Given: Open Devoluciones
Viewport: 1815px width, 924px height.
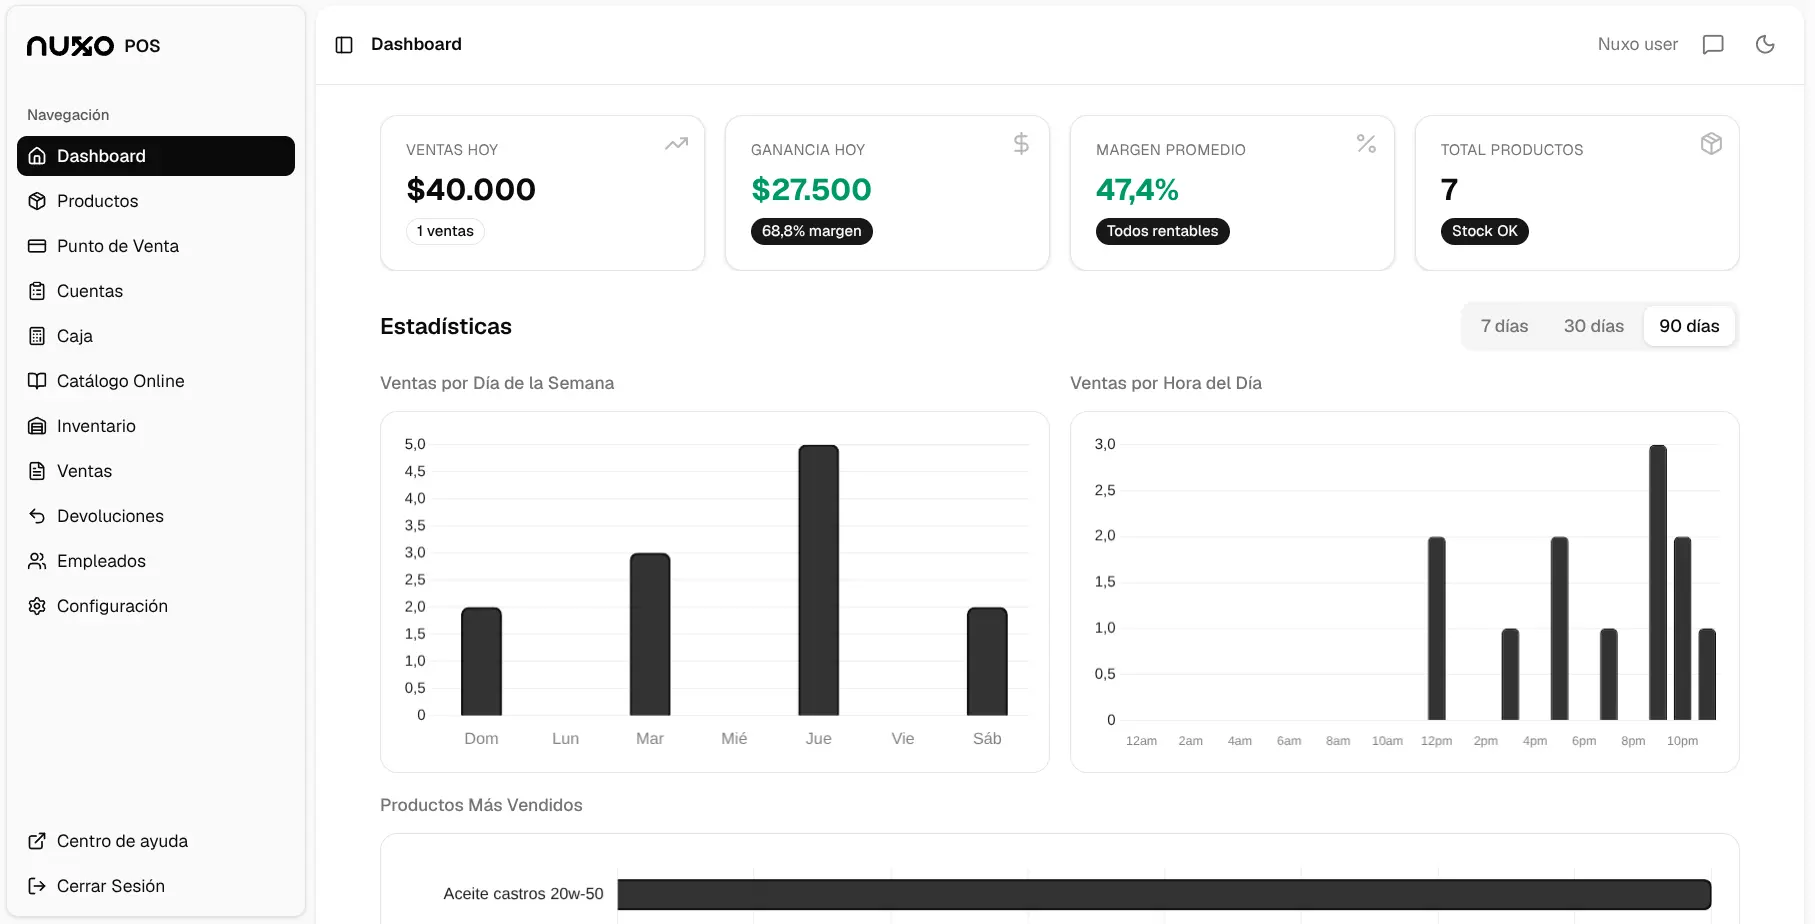Looking at the screenshot, I should point(156,516).
